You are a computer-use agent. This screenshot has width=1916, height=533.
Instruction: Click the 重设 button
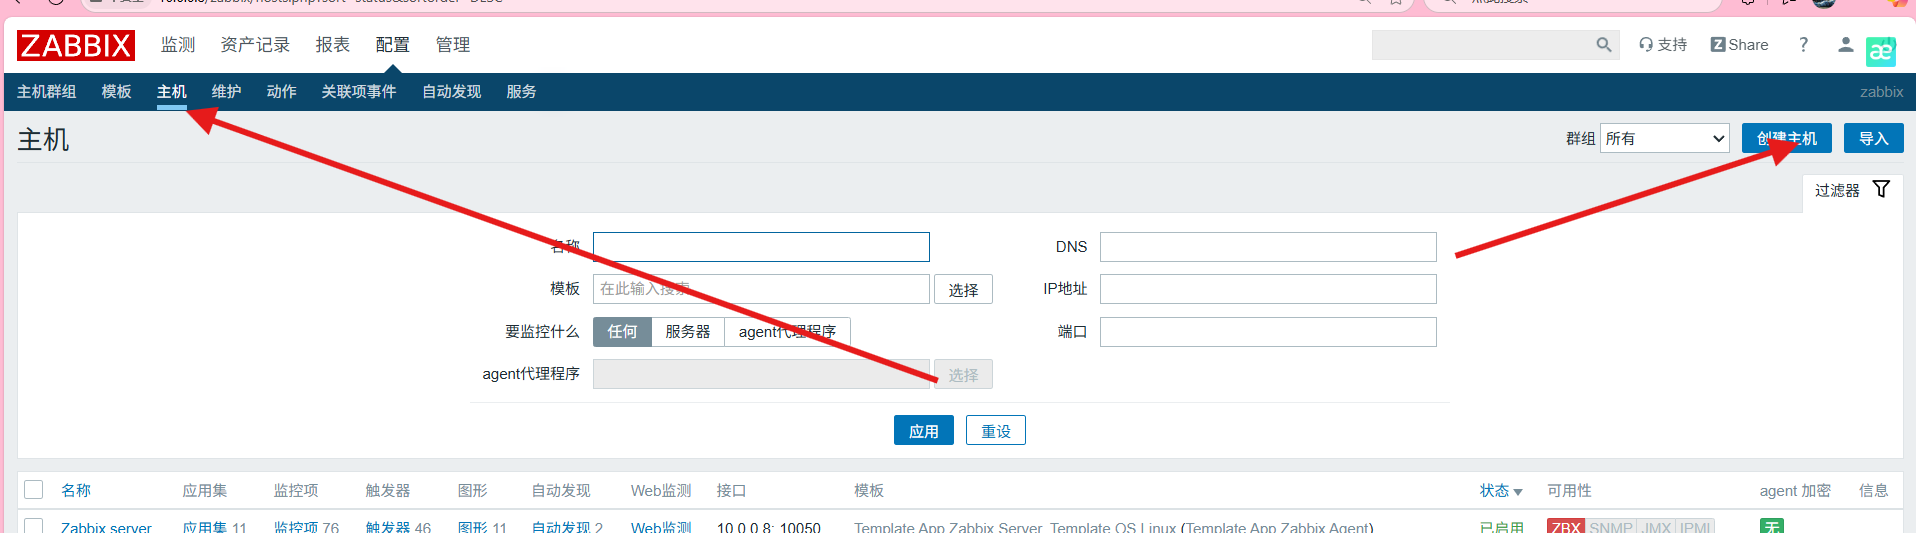tap(996, 431)
